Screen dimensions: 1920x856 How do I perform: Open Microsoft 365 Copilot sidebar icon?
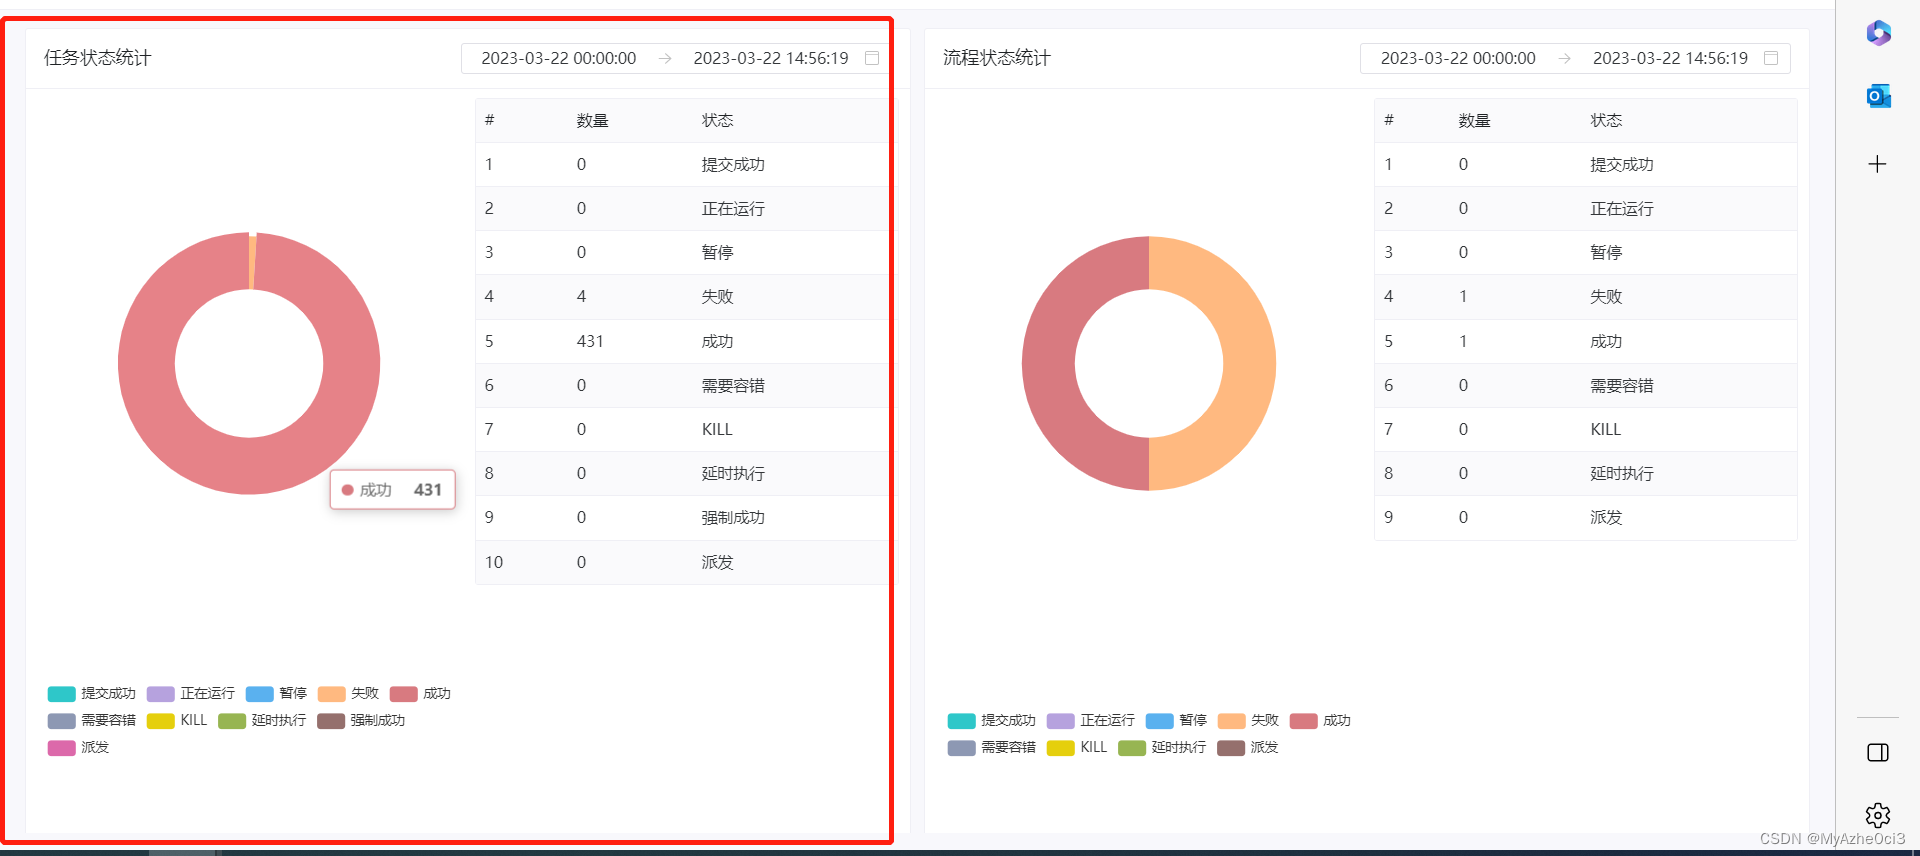coord(1878,33)
